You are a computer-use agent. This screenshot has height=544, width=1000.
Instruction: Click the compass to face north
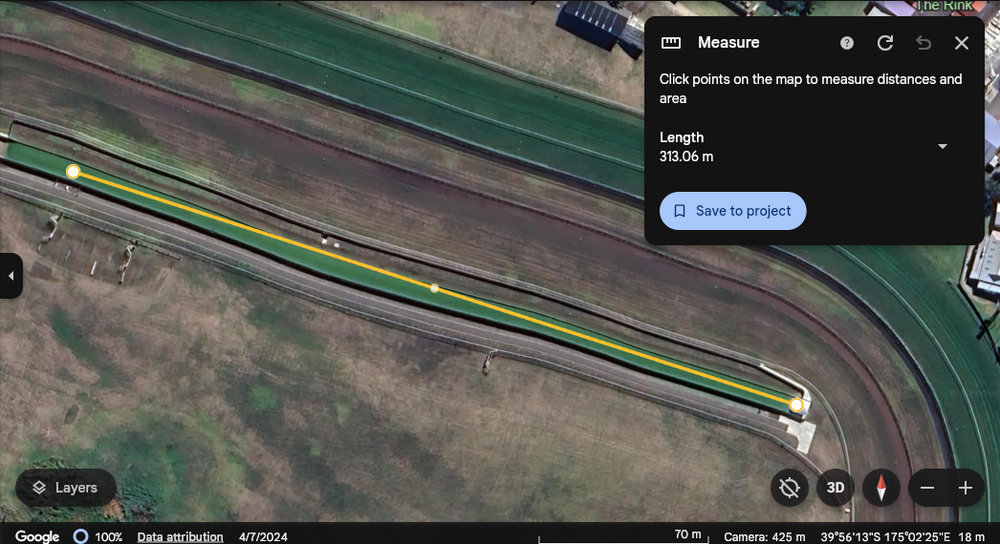(x=881, y=488)
